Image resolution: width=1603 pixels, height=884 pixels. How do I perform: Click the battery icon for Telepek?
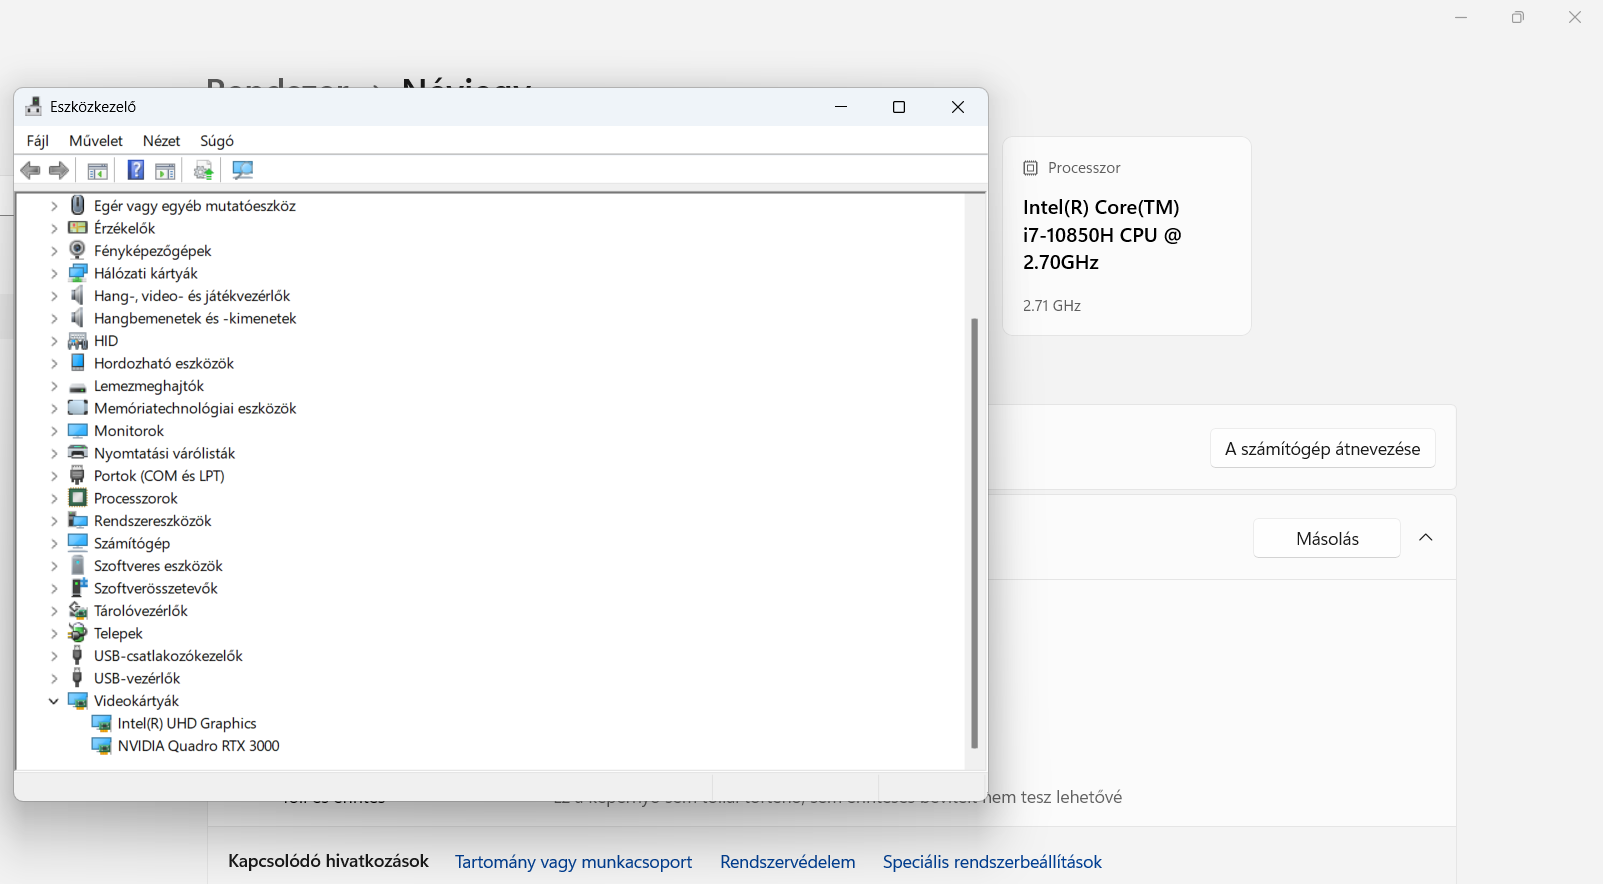[x=78, y=633]
